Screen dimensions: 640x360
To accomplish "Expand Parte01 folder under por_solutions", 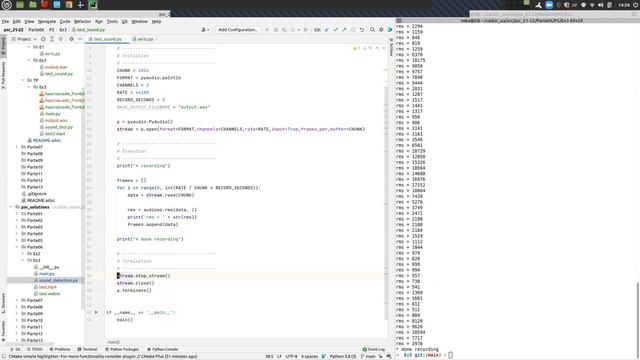I will click(x=17, y=213).
